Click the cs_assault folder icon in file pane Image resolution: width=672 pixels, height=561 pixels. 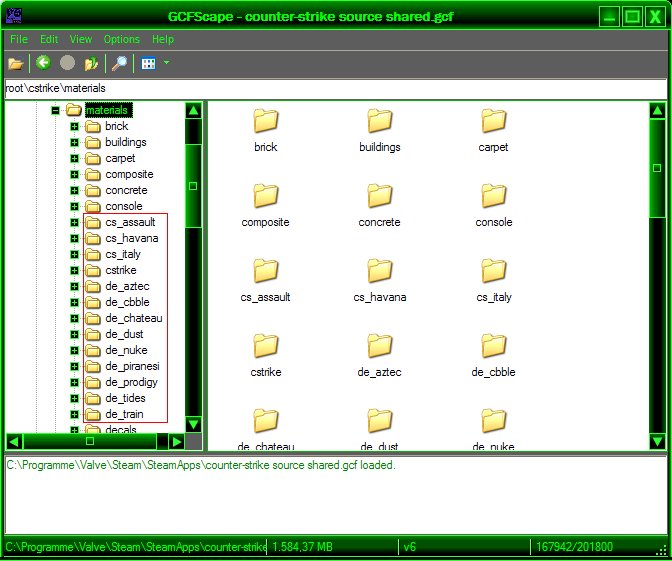pos(266,270)
